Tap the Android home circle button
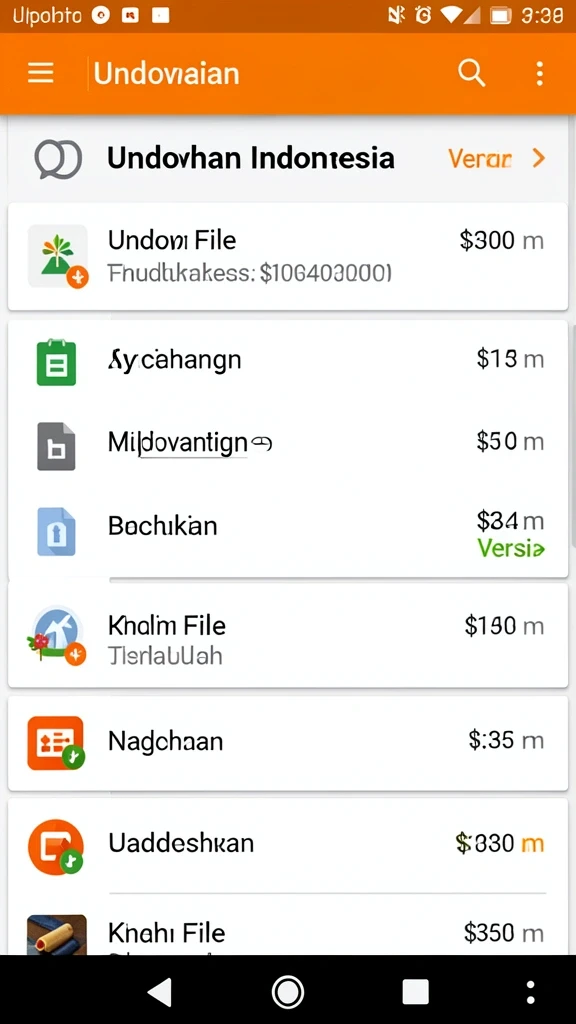The image size is (576, 1024). [x=288, y=992]
